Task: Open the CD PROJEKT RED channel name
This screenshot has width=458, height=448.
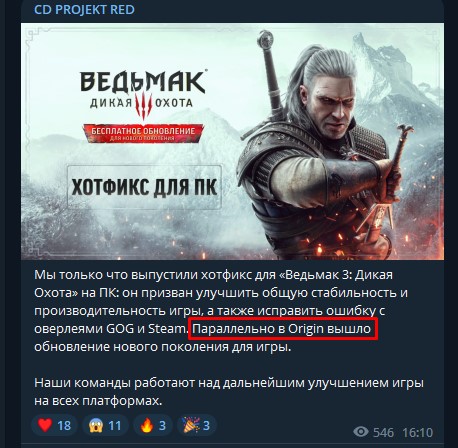Action: 84,9
